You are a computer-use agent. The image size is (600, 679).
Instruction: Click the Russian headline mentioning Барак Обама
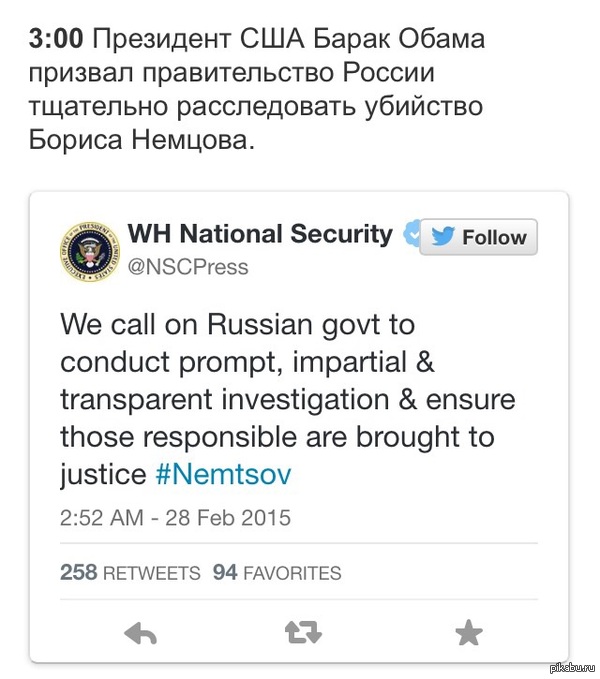[x=257, y=89]
